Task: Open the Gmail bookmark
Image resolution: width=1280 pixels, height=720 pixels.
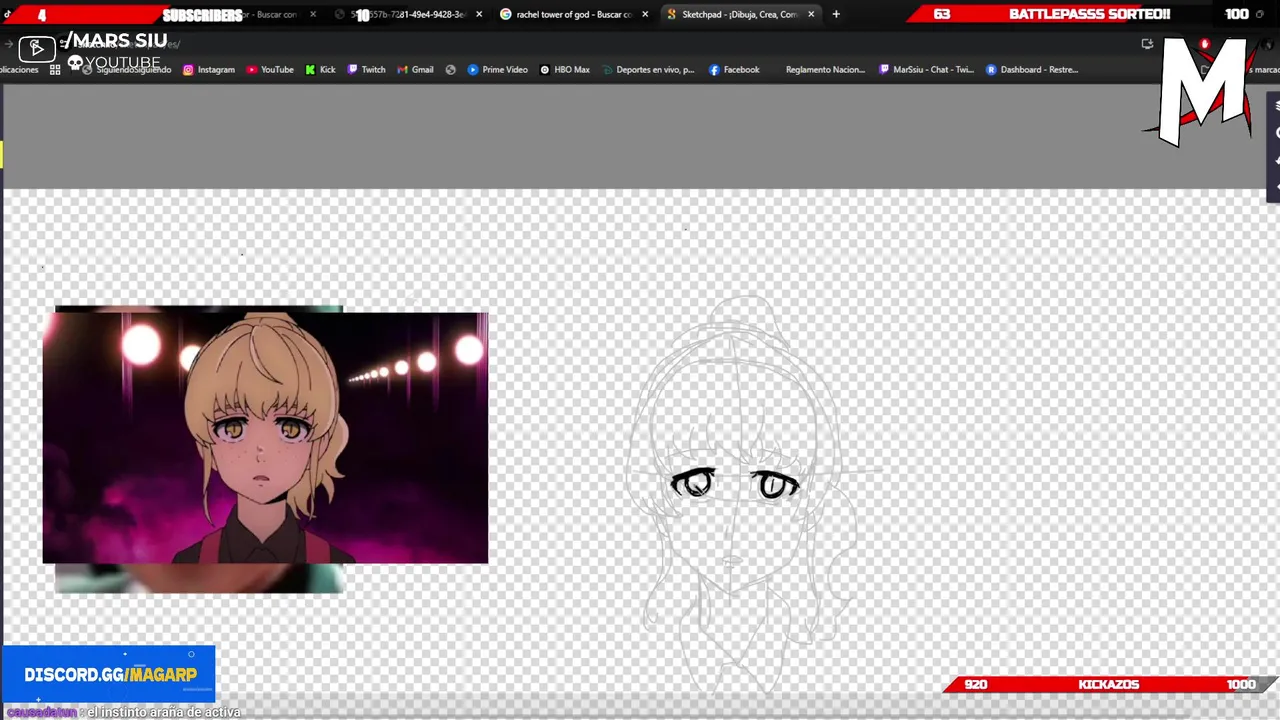Action: (x=415, y=70)
